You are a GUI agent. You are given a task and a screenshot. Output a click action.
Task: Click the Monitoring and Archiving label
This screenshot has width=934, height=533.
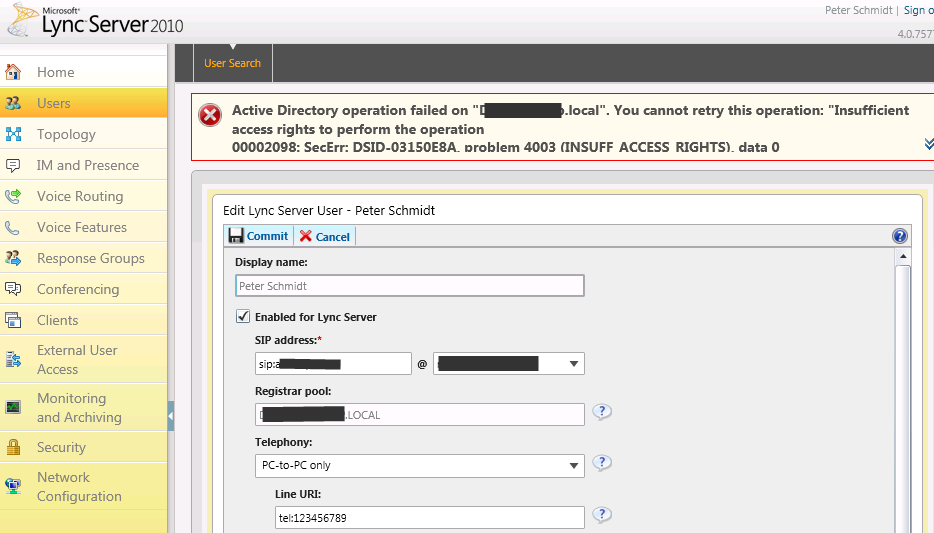coord(79,407)
